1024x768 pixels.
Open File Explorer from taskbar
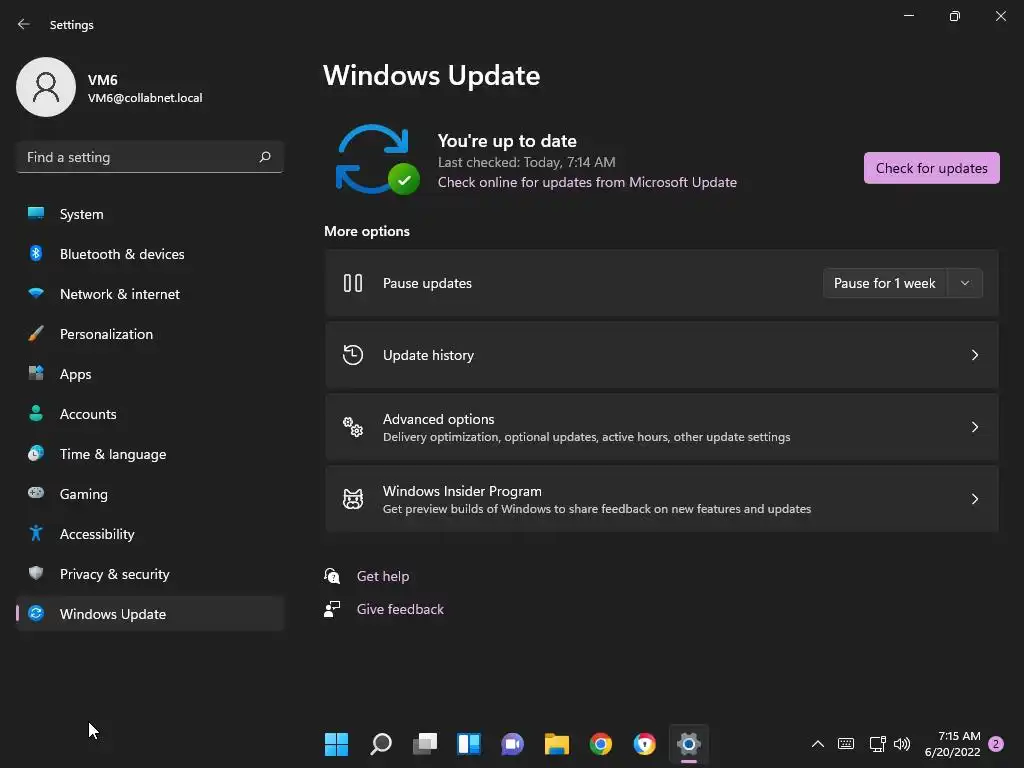click(556, 744)
